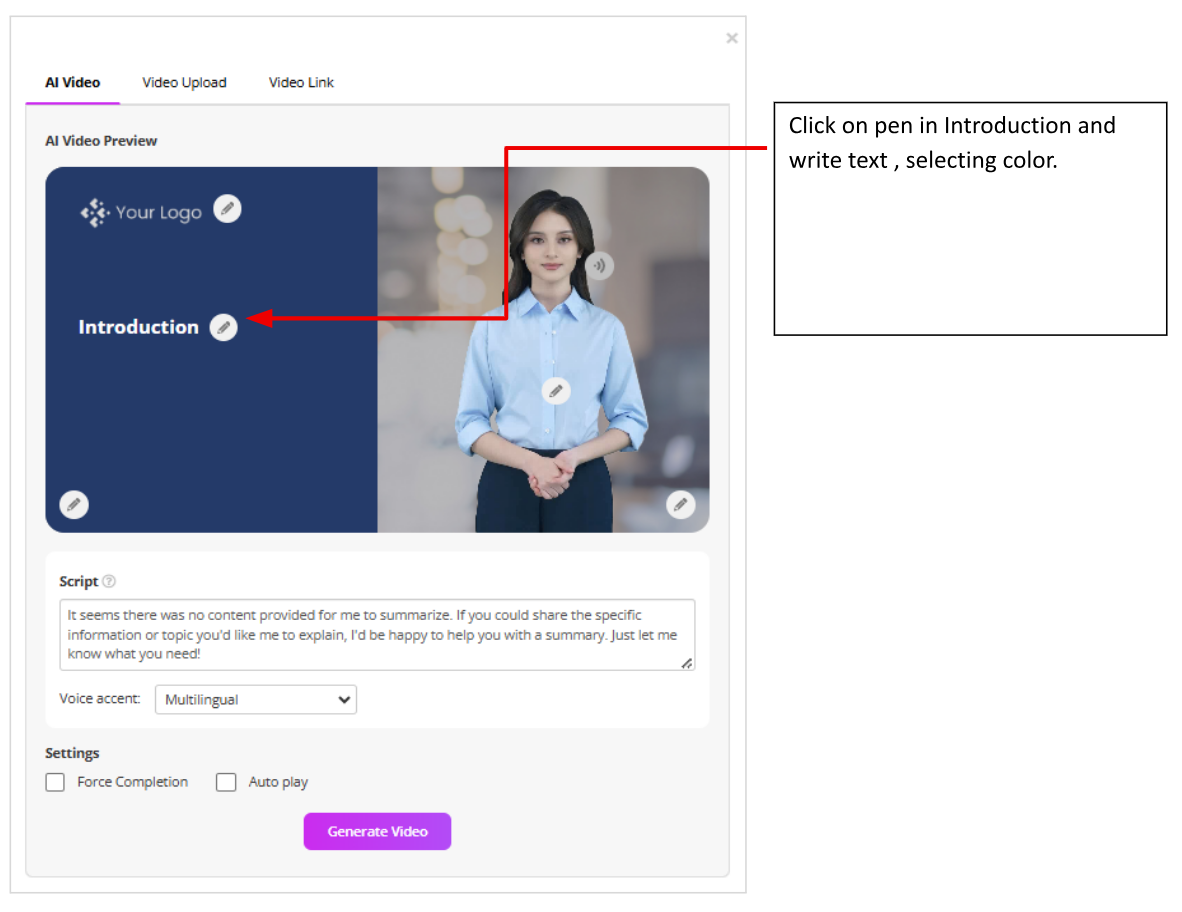Toggle the Auto play checkbox

point(226,782)
